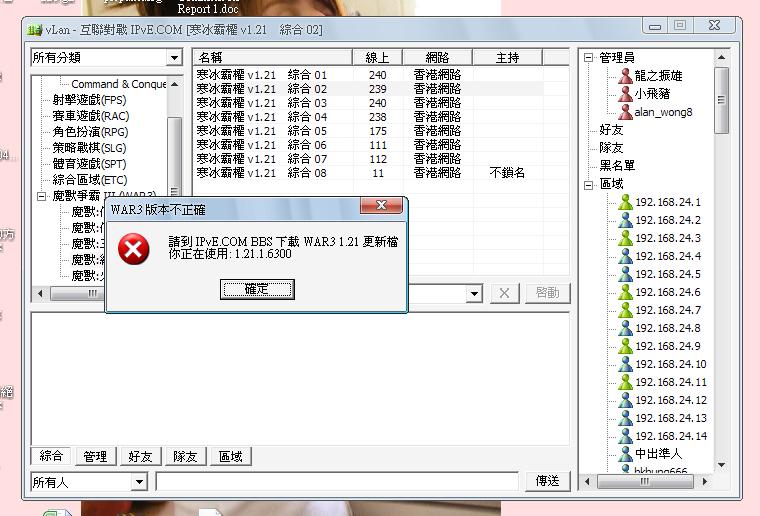760x516 pixels.
Task: Click the 啟動 launch button
Action: tap(548, 293)
